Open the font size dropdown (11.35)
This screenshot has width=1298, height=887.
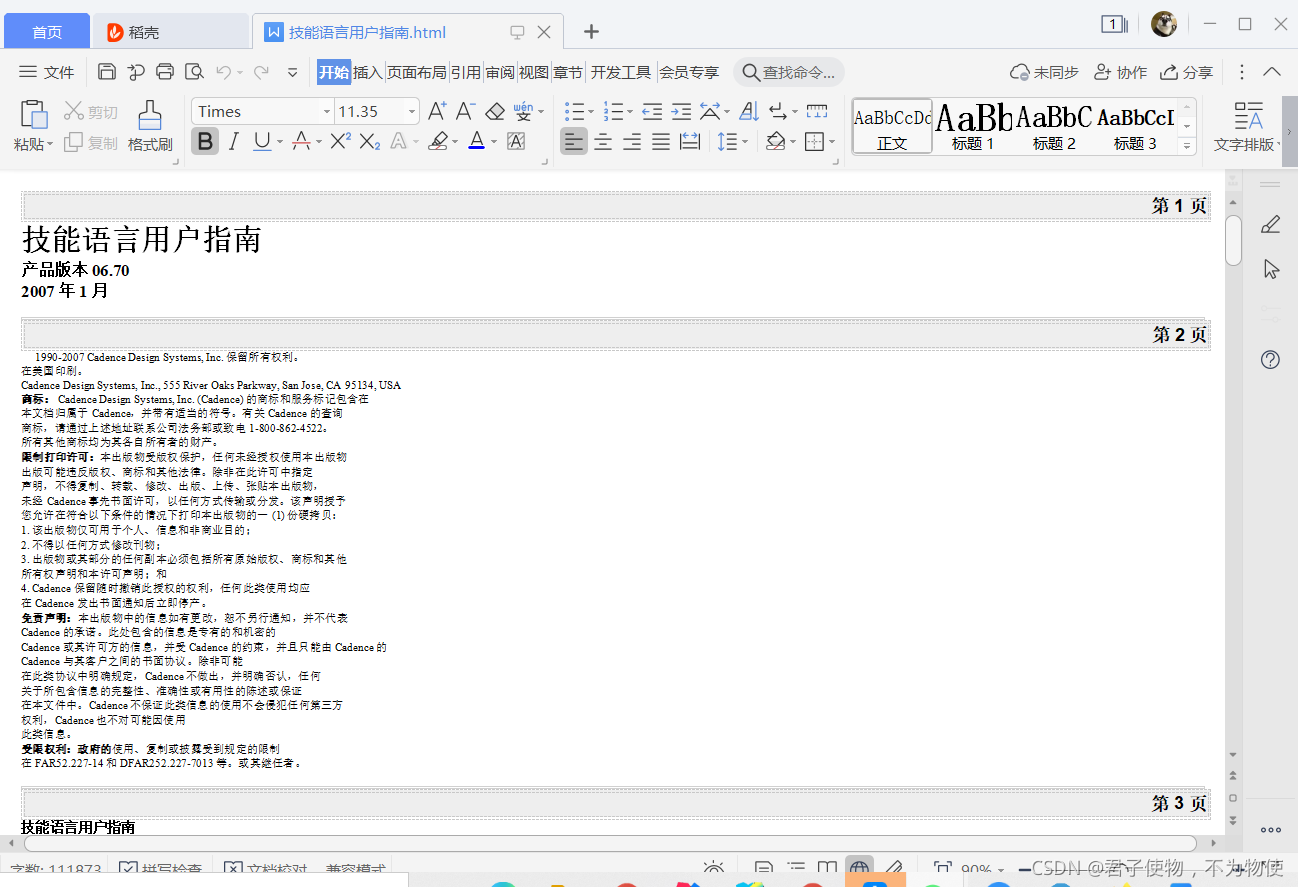[411, 111]
